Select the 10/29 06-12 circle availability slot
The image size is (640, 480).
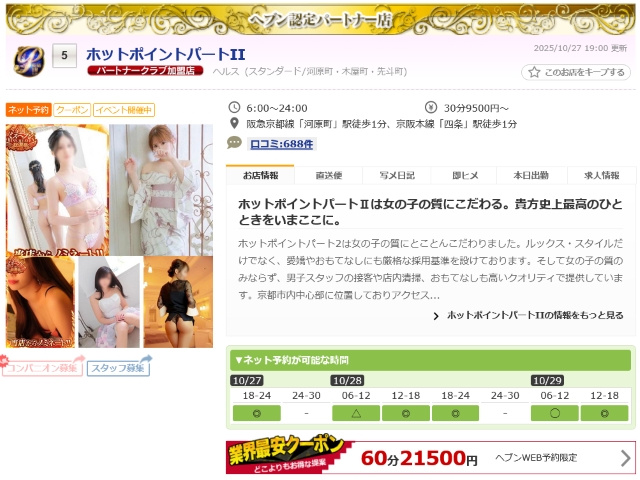pyautogui.click(x=555, y=413)
